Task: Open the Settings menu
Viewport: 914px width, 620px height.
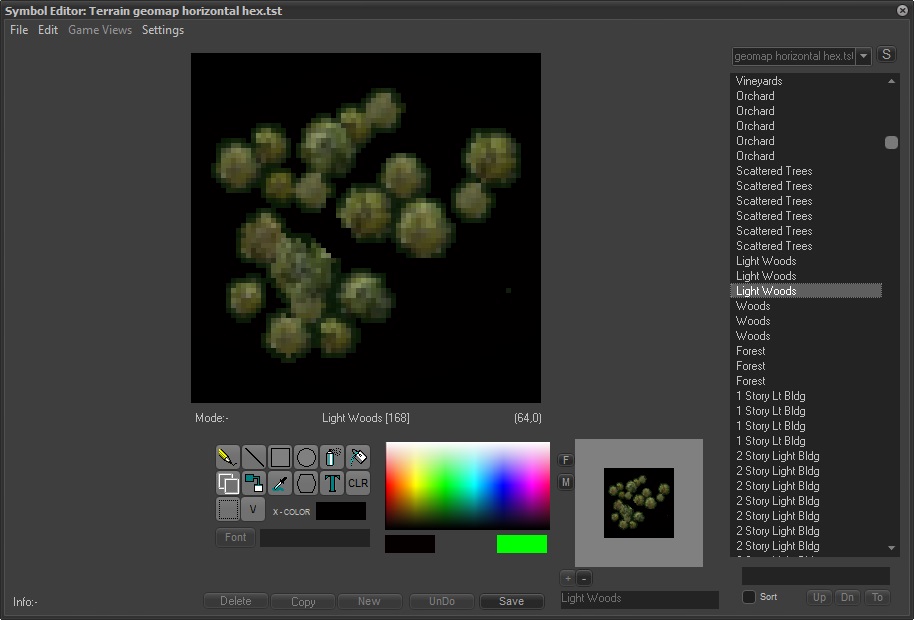Action: pos(163,30)
